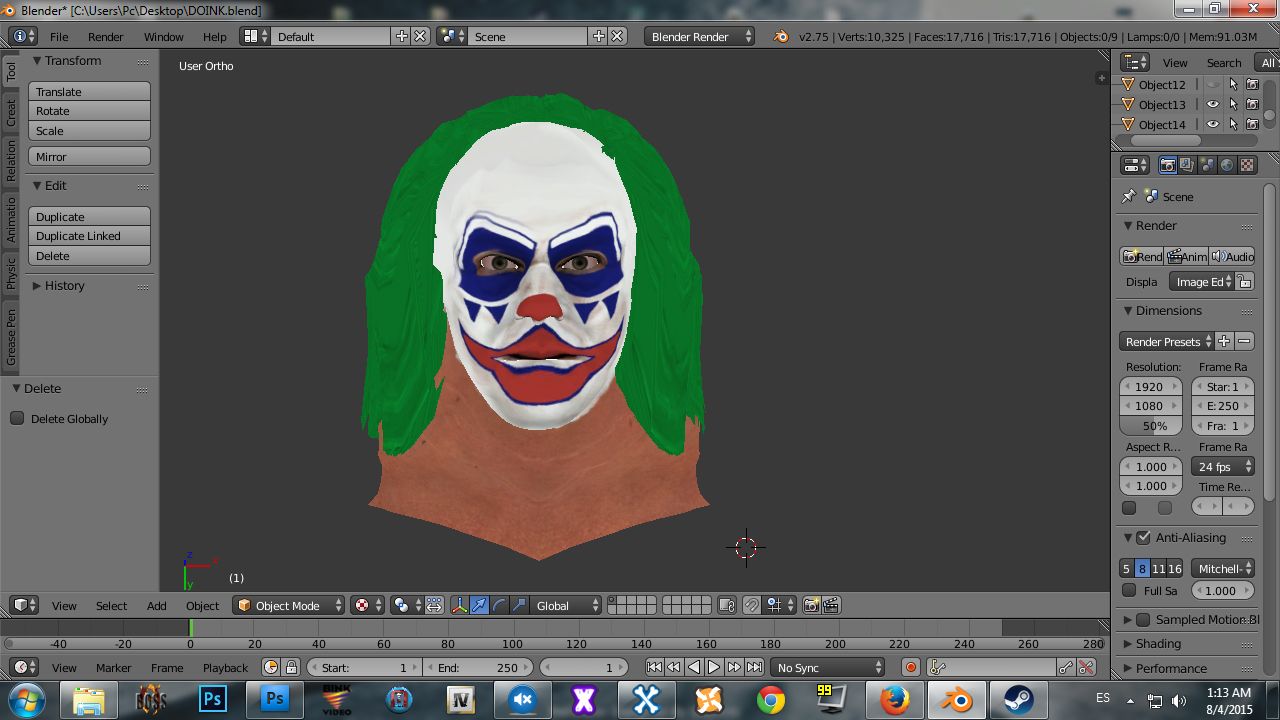The width and height of the screenshot is (1280, 720).
Task: Click the pin icon beside Scene in properties
Action: point(1129,196)
